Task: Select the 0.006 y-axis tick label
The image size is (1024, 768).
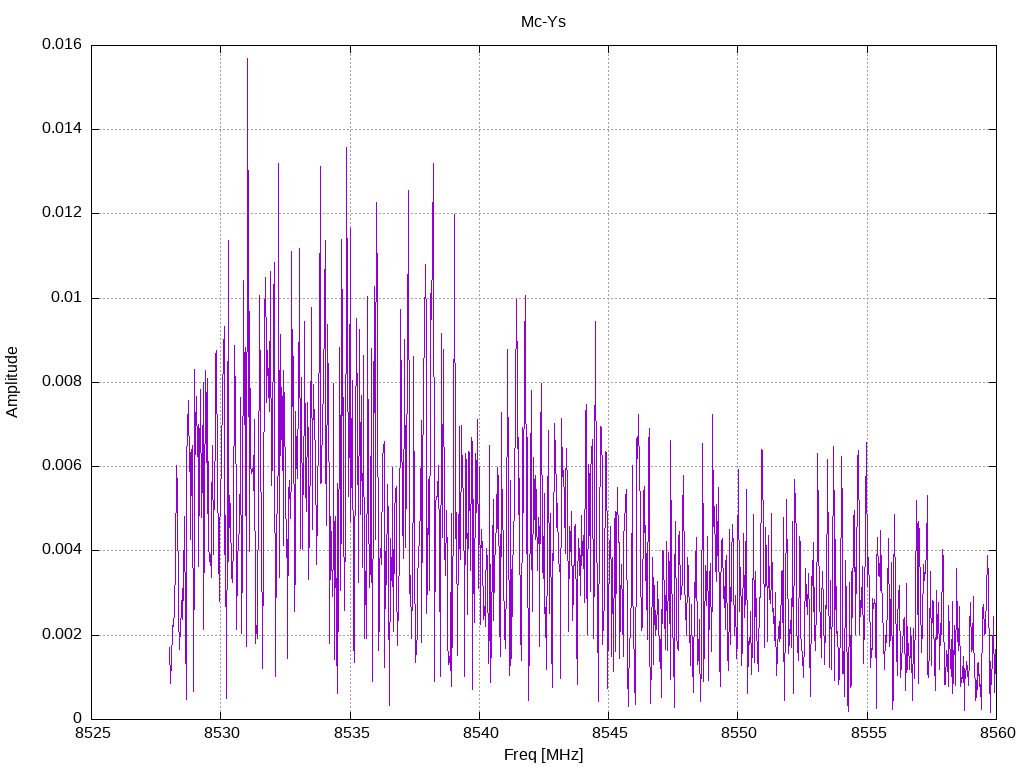Action: pos(62,466)
